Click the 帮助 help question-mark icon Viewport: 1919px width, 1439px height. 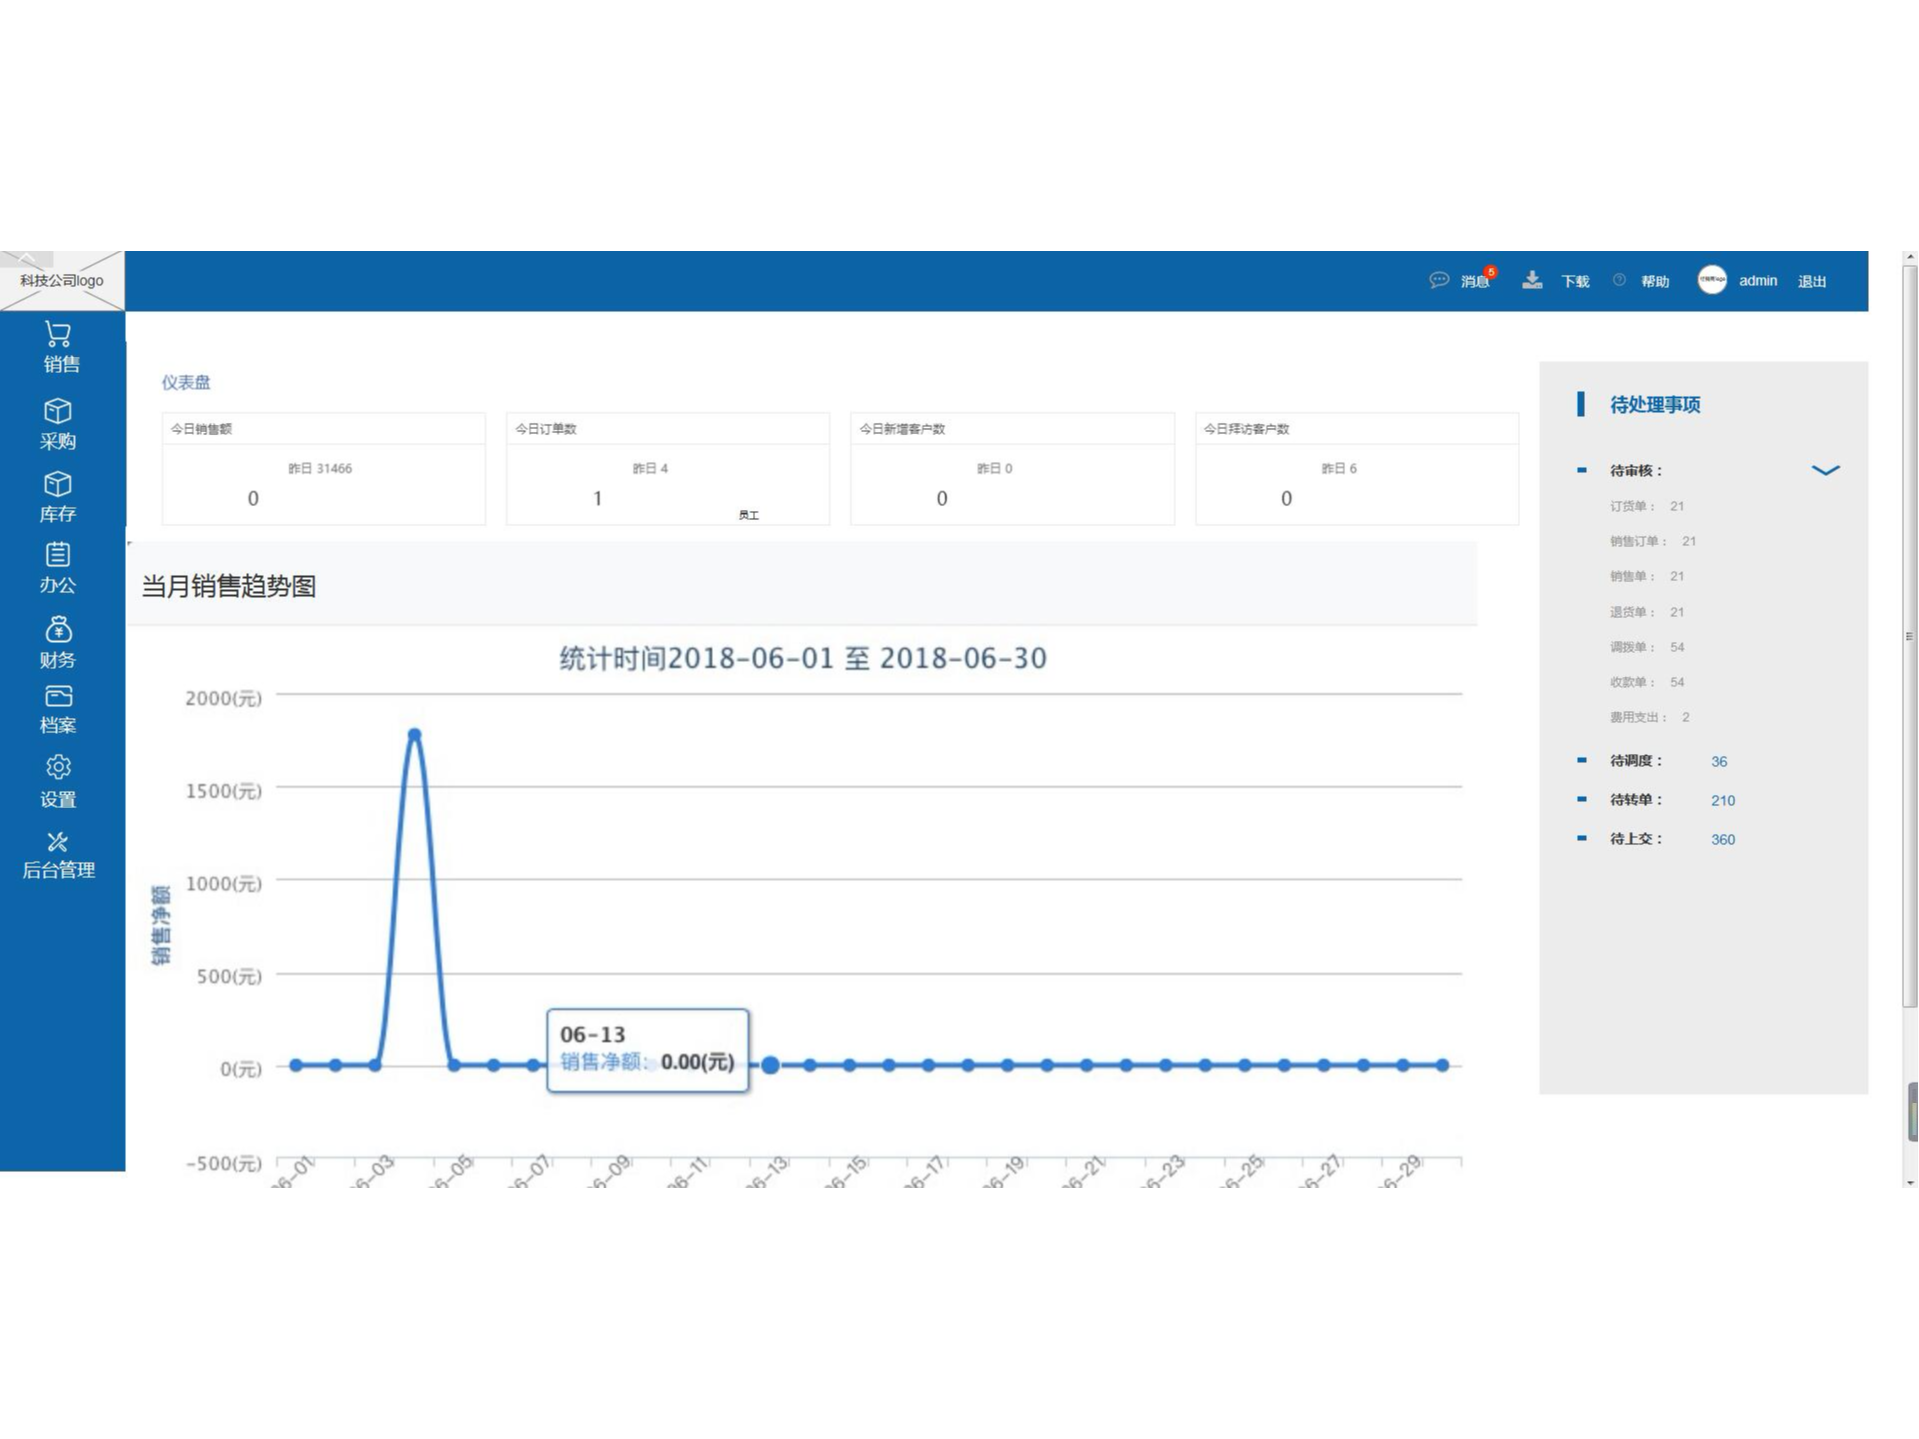point(1619,280)
